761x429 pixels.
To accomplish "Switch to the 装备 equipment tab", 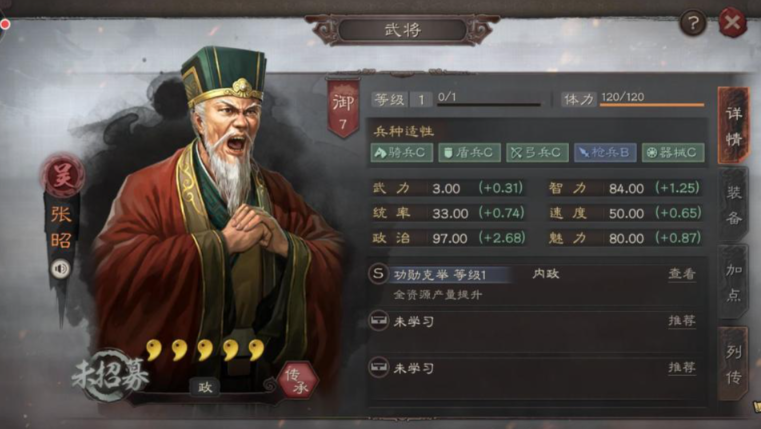I will click(733, 206).
